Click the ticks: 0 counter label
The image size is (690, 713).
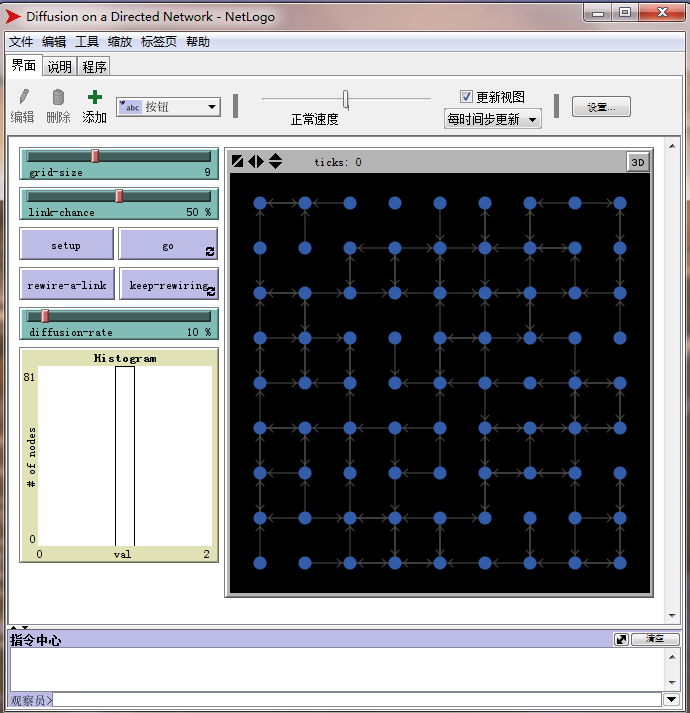point(338,162)
